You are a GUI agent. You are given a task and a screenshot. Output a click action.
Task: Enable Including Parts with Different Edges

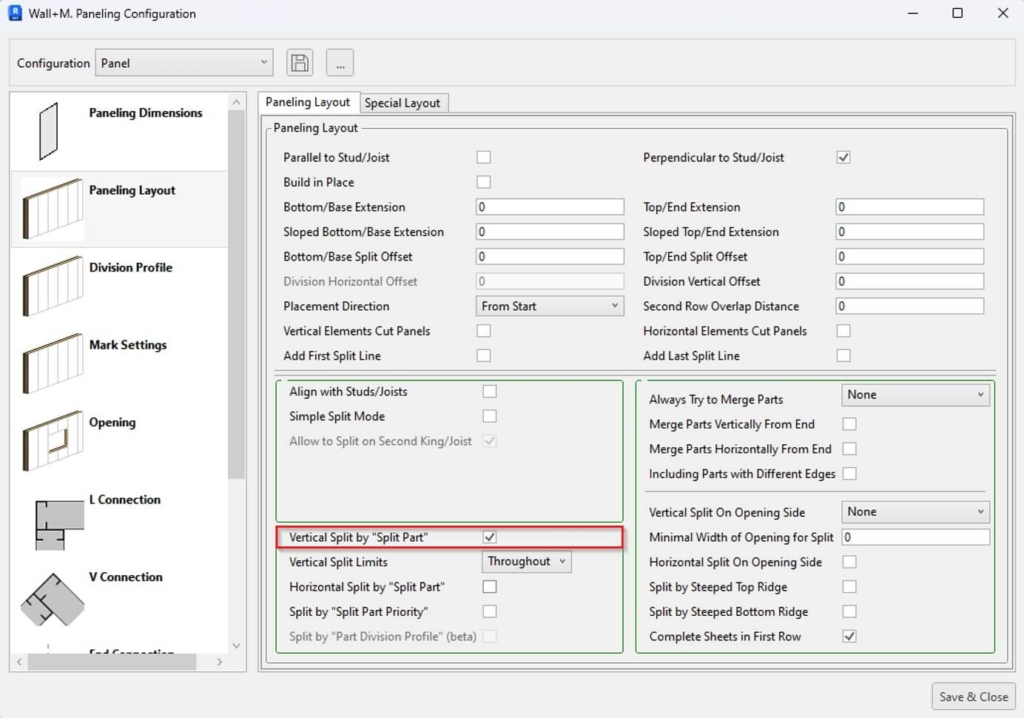(849, 474)
